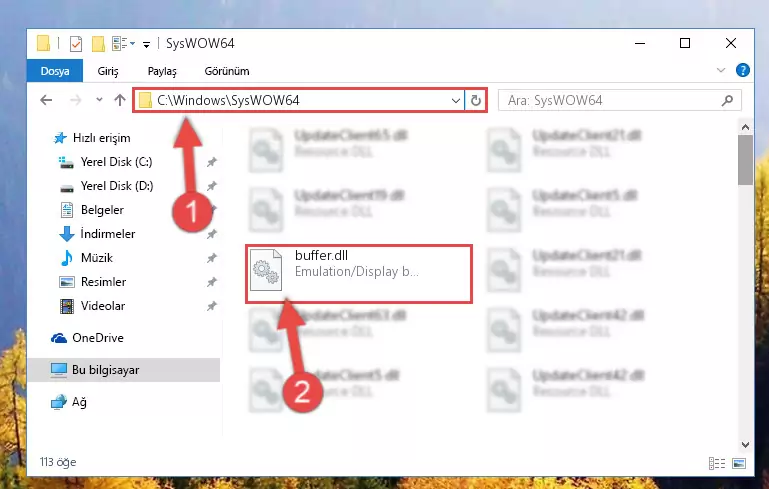Switch to large icons view in status bar

739,463
